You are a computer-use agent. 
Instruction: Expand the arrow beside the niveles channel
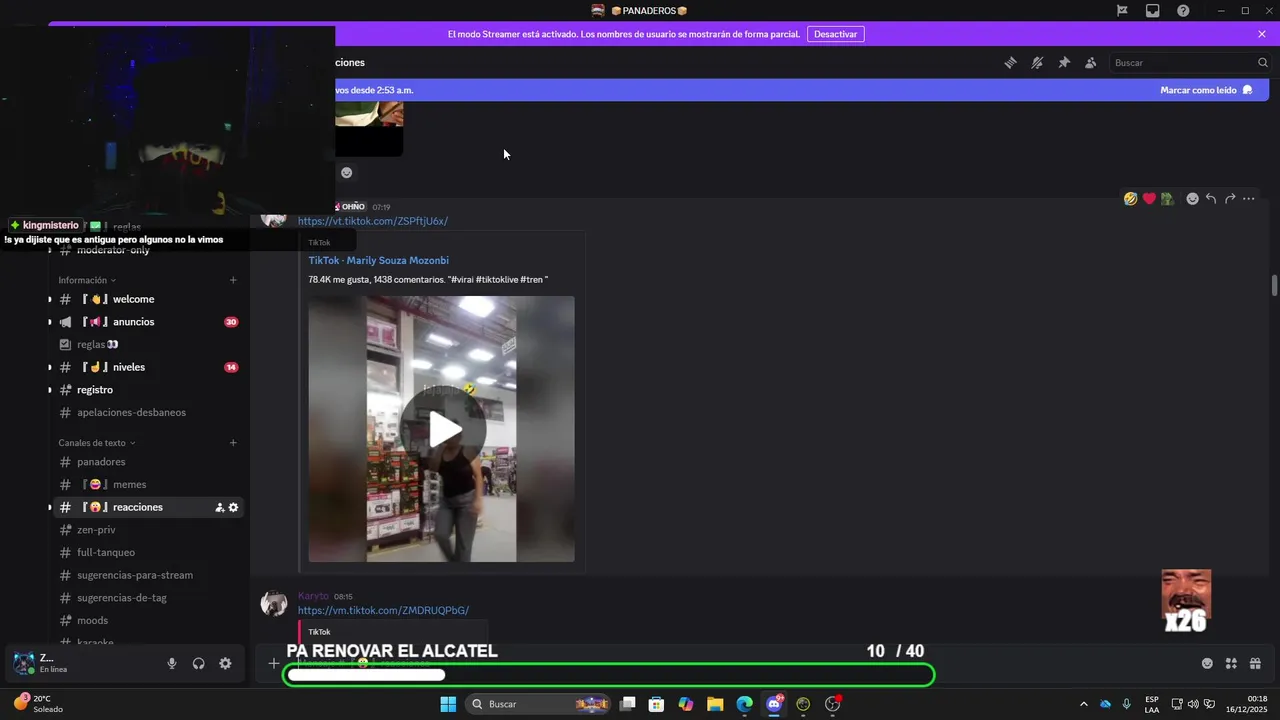[50, 367]
